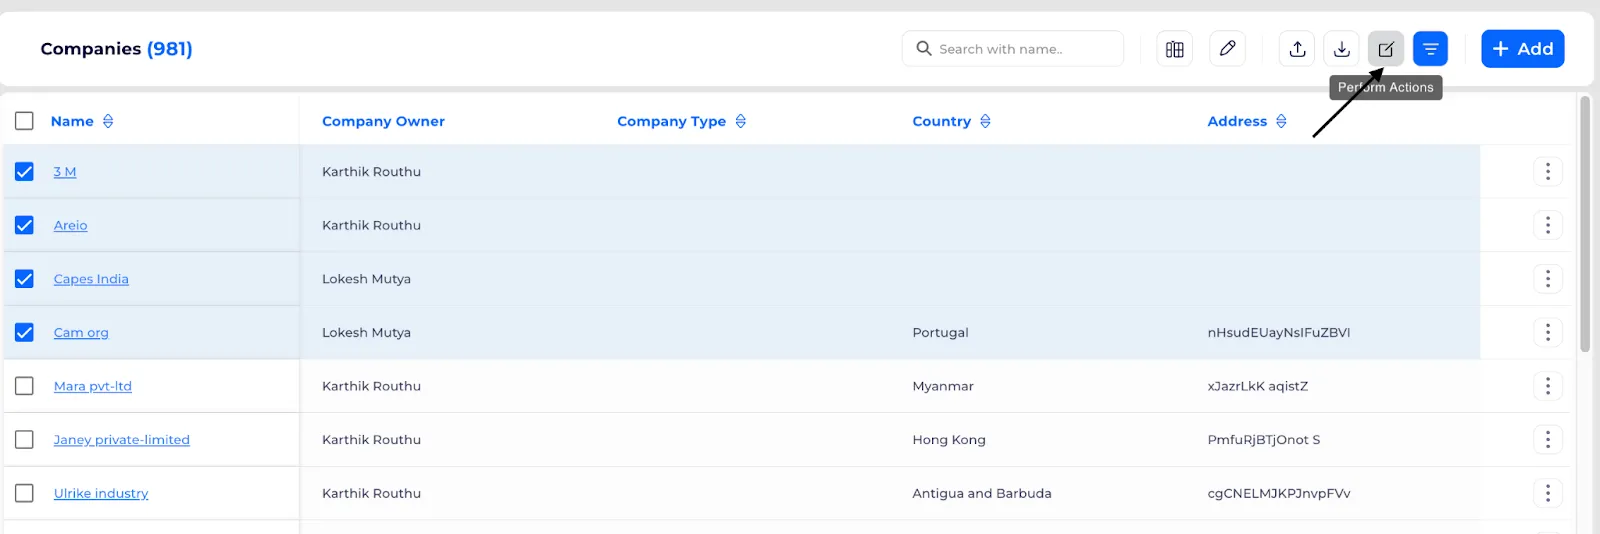Check the Janey private-limited row checkbox
The width and height of the screenshot is (1600, 534).
tap(25, 440)
